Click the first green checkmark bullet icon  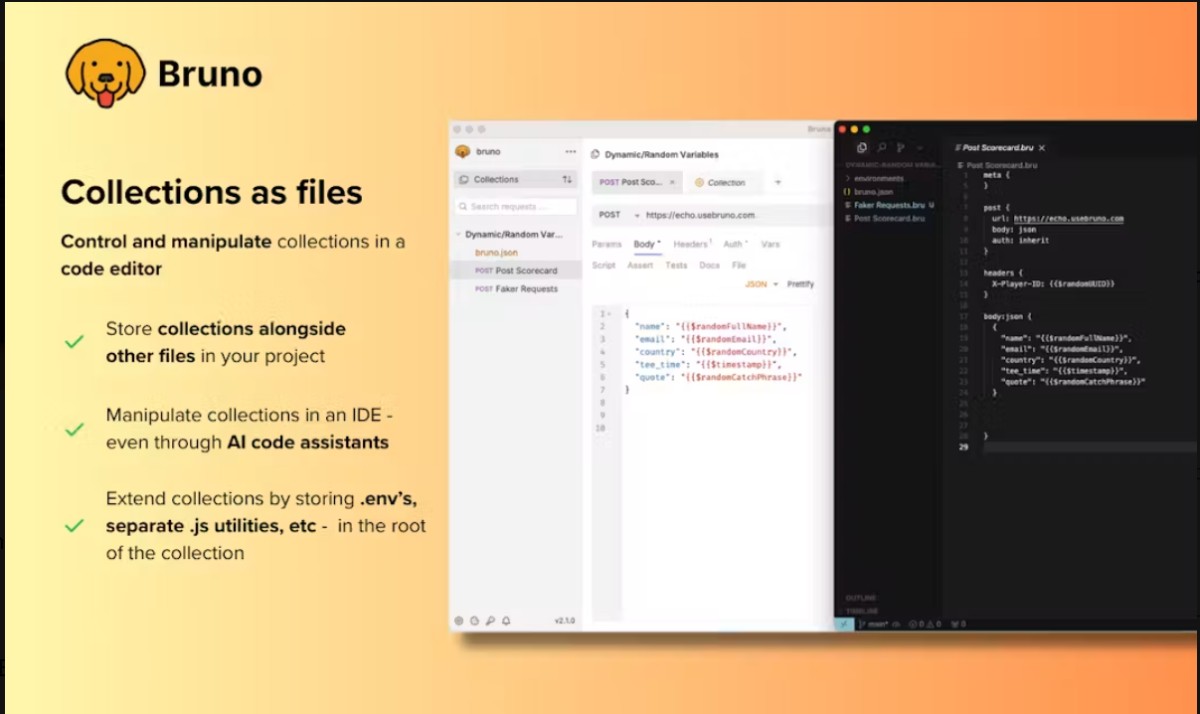74,342
